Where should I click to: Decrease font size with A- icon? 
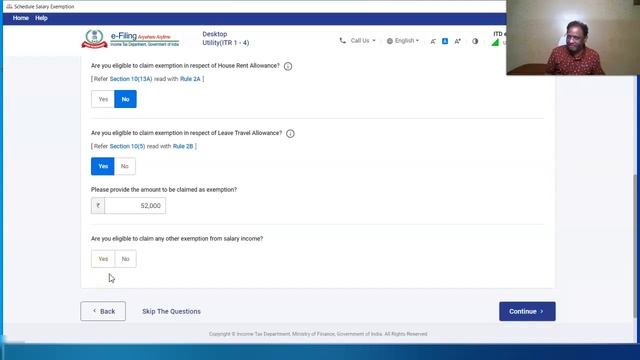433,41
